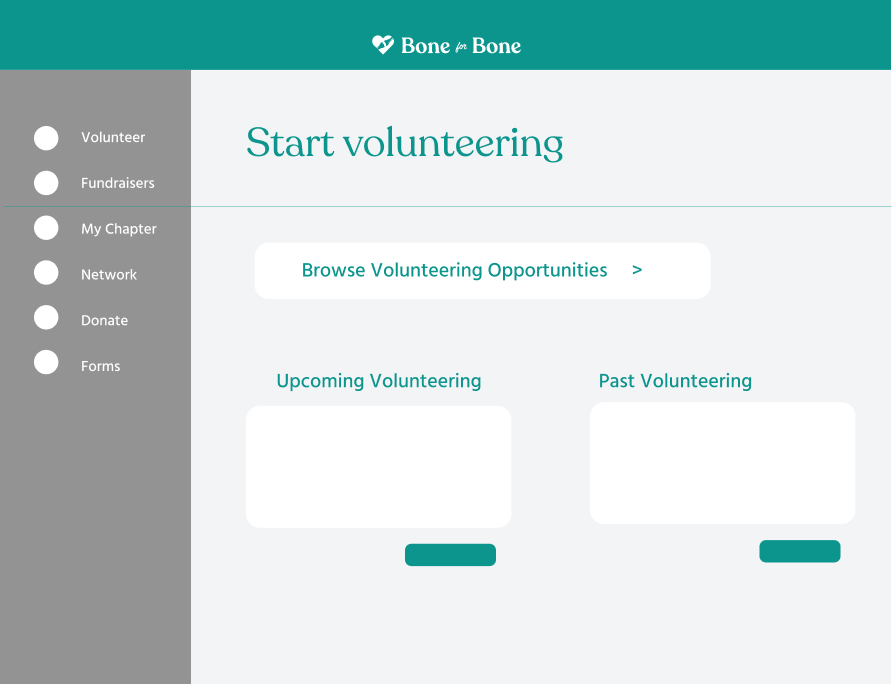892x684 pixels.
Task: Click the circle icon beside My Chapter
Action: 46,228
